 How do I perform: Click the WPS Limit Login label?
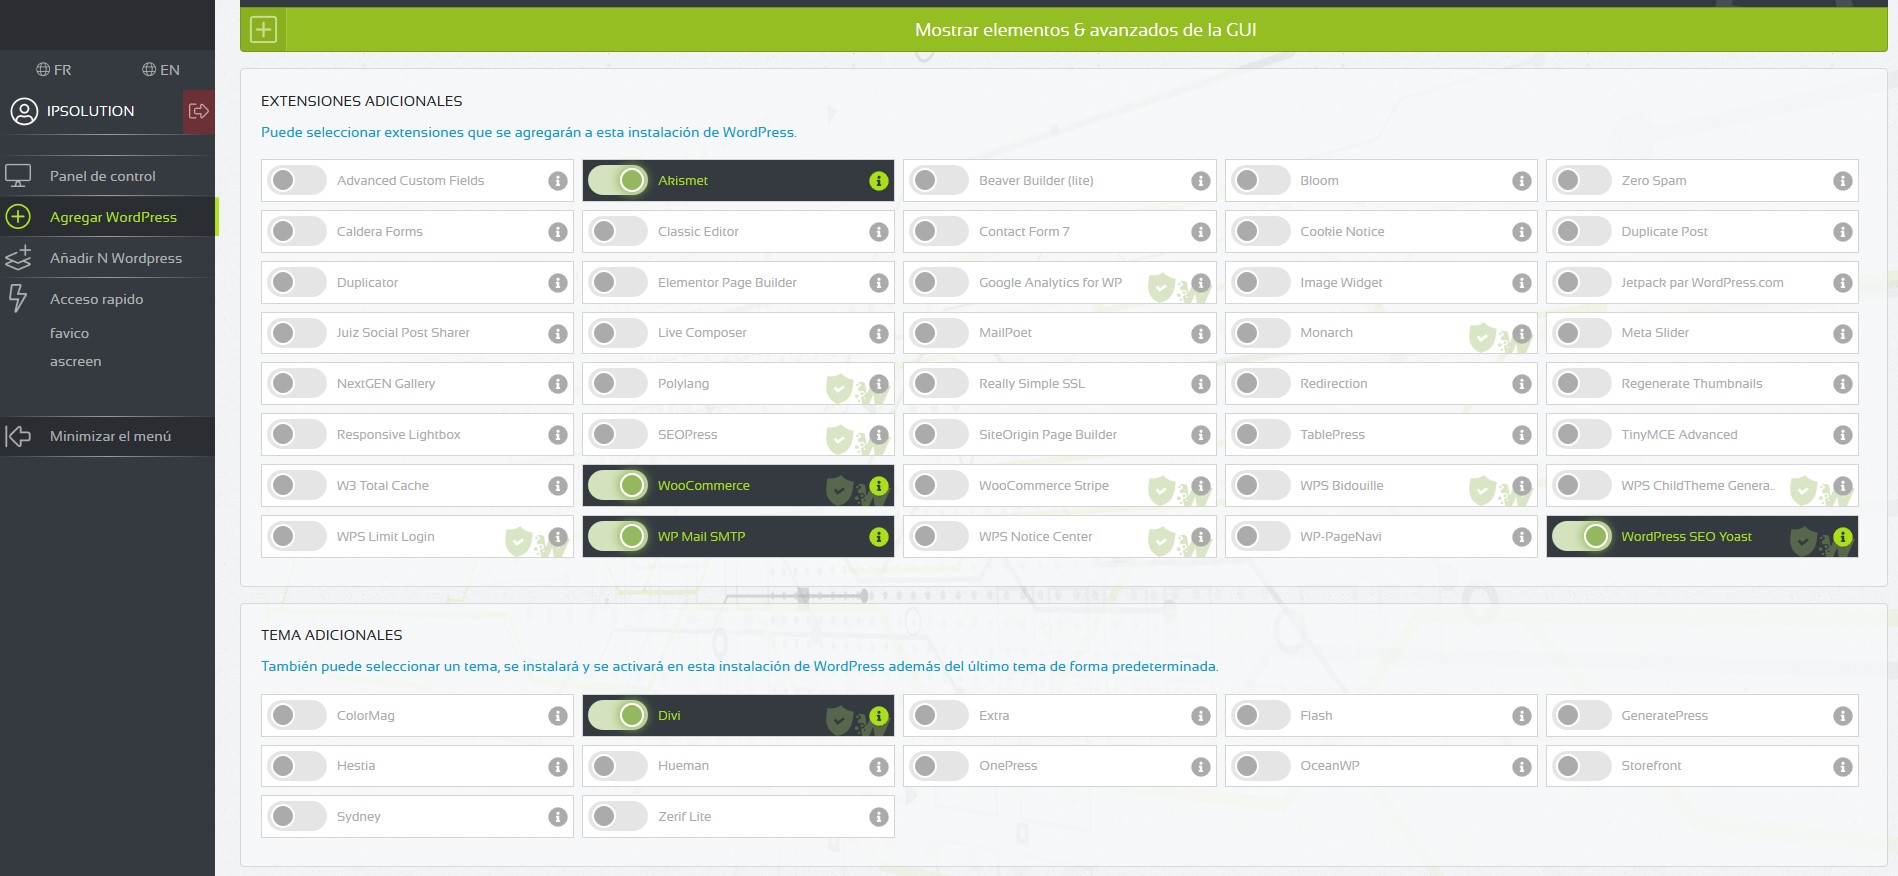click(386, 536)
